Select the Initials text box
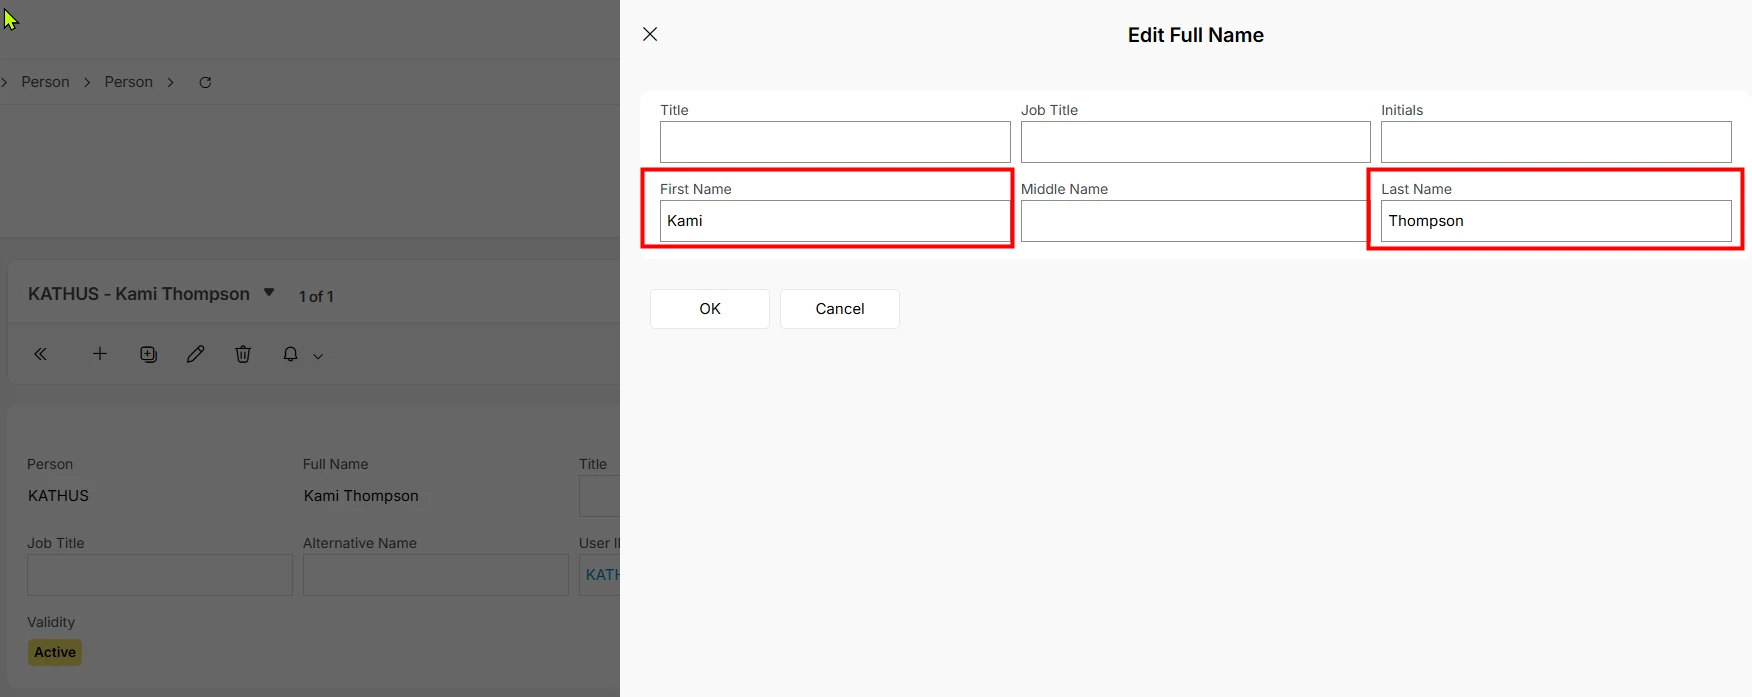This screenshot has width=1752, height=697. coord(1555,142)
